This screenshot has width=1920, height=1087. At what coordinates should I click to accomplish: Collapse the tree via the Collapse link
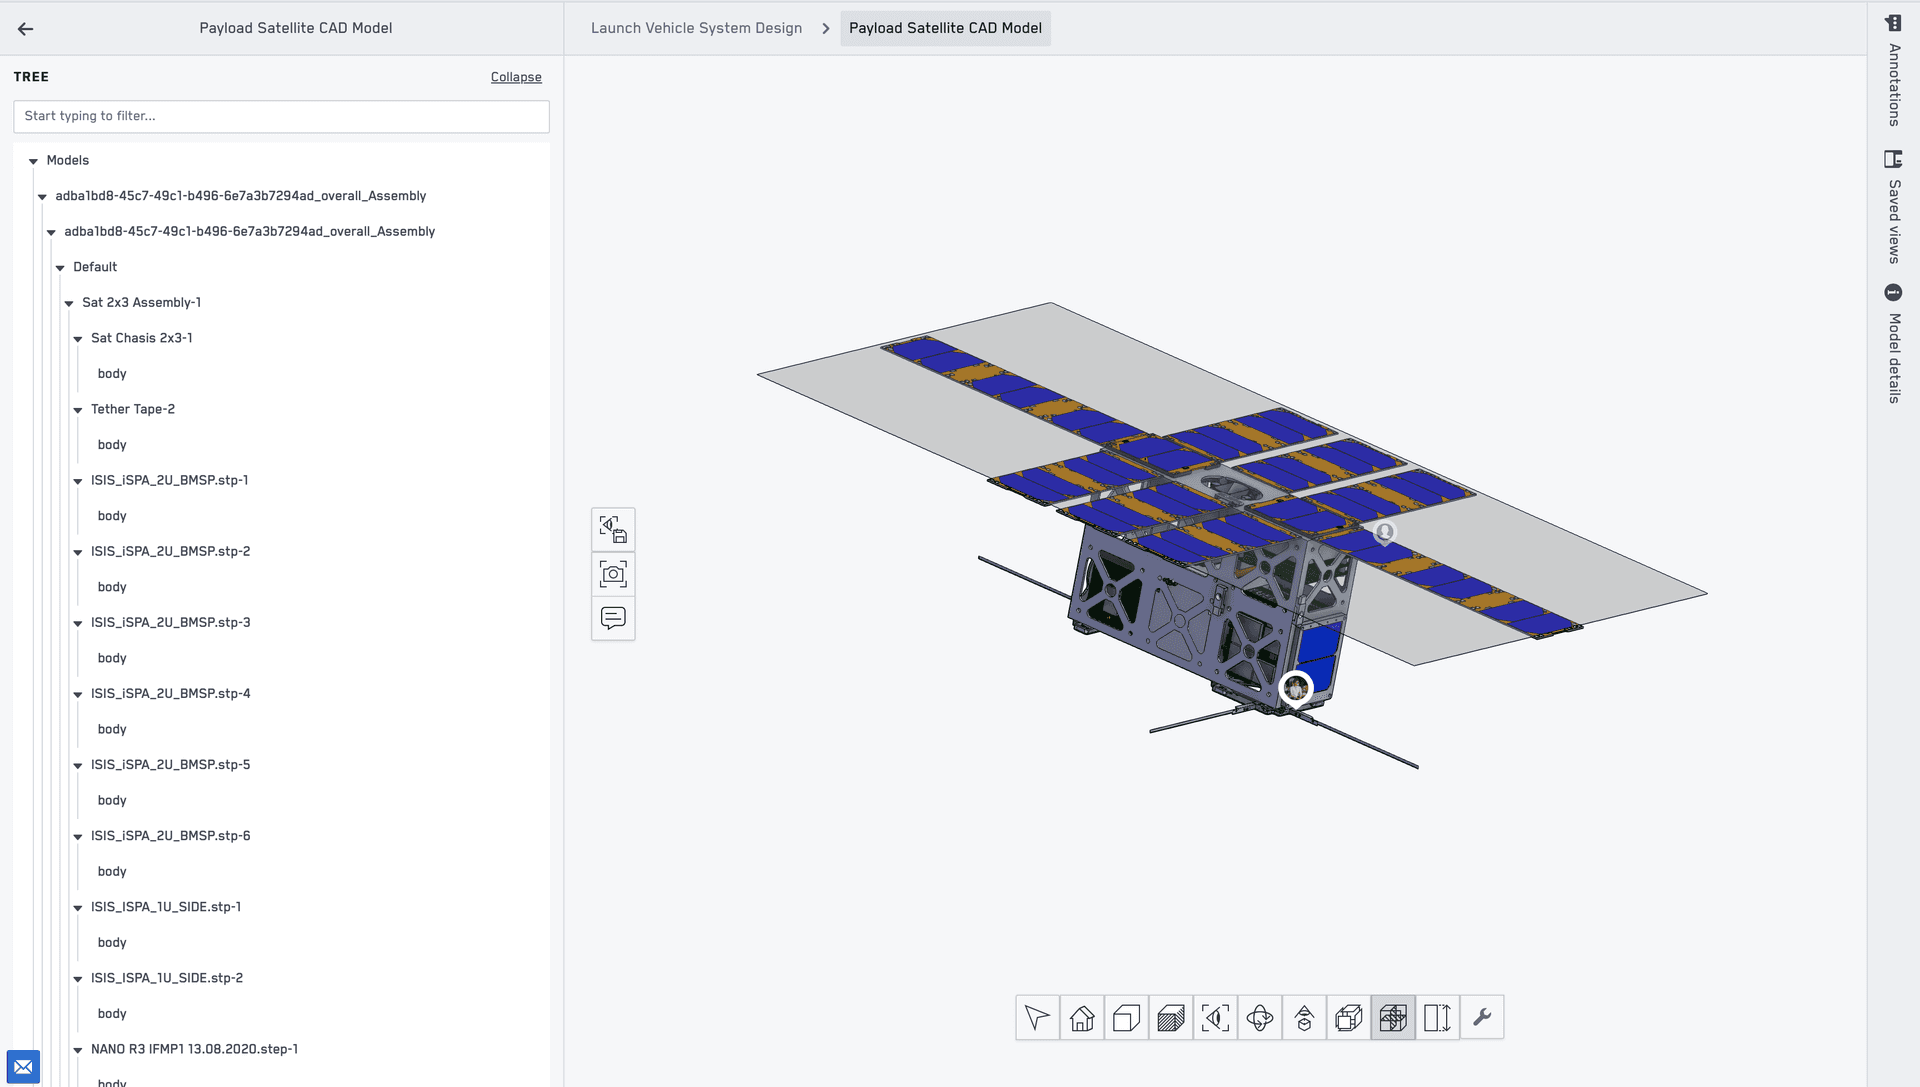[516, 77]
